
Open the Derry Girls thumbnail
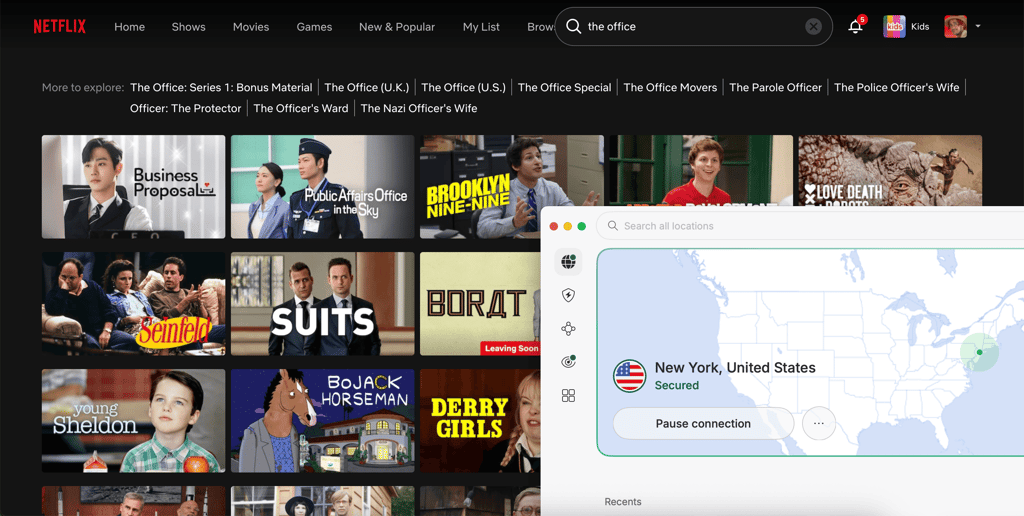[480, 421]
